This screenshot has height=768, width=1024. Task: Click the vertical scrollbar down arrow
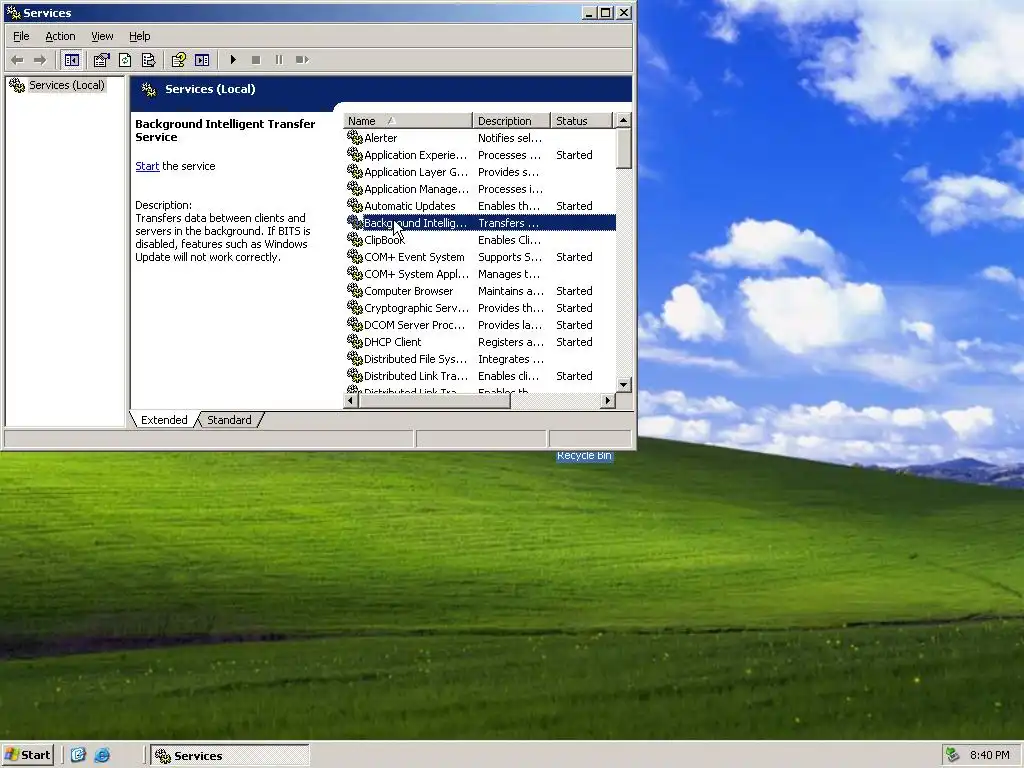[x=624, y=385]
